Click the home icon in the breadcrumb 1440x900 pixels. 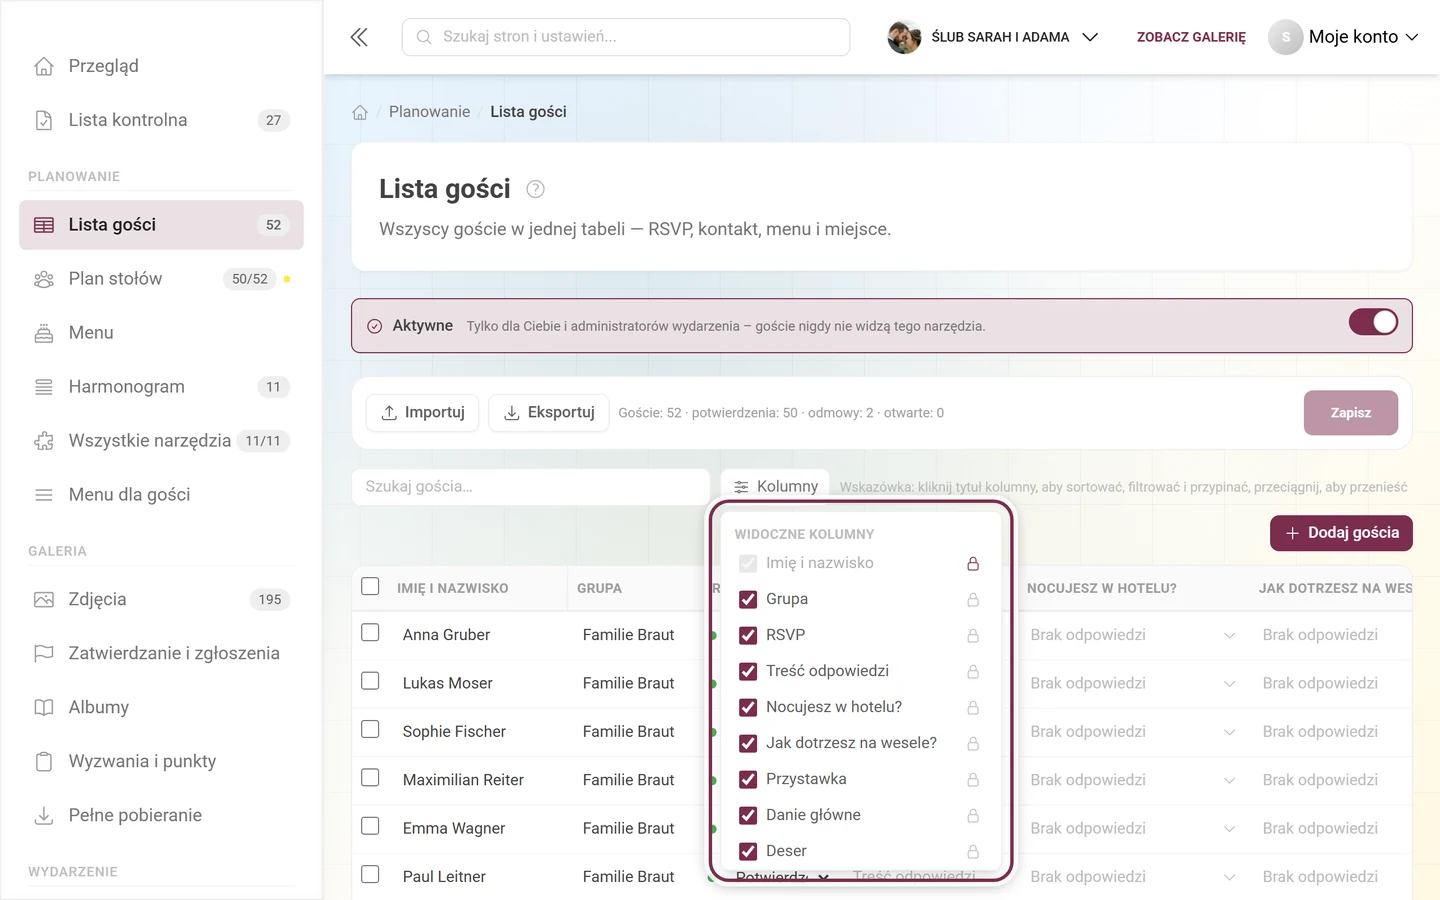(x=360, y=112)
